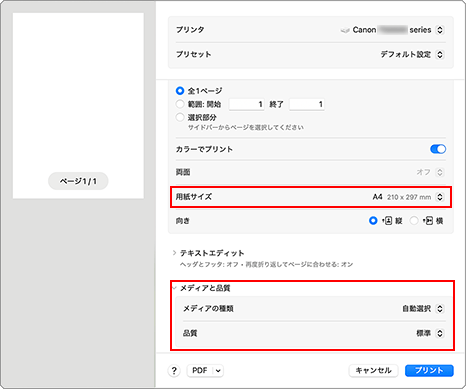Select the 選択部分 radio button
Screen dimensions: 466x389
[180, 117]
